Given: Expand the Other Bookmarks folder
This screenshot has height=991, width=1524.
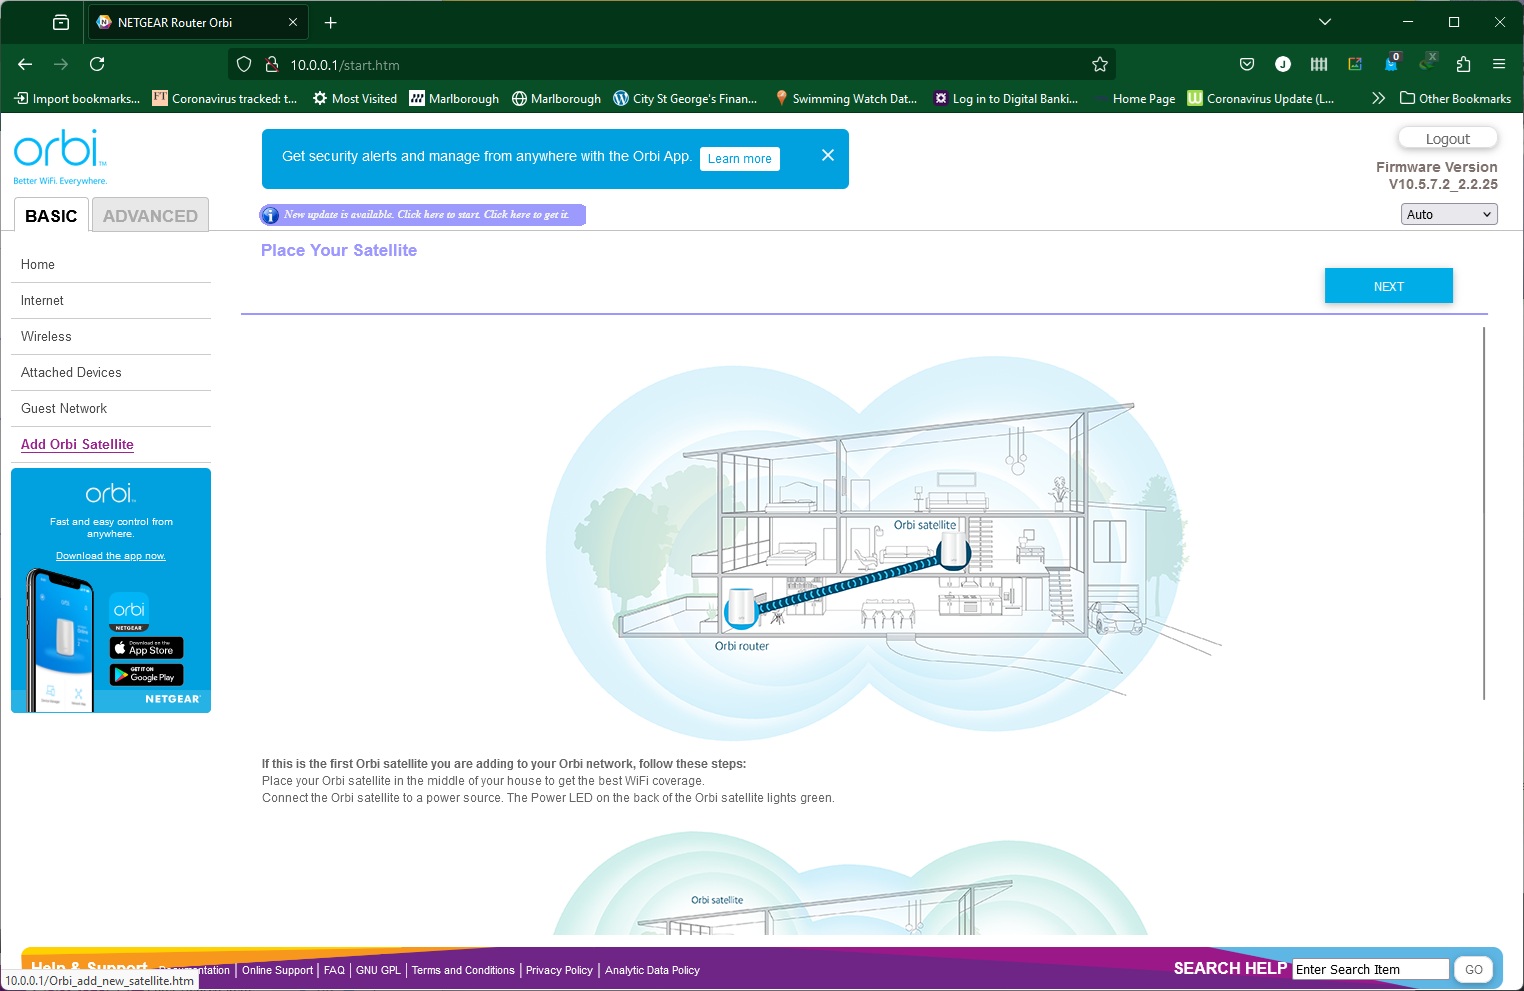Looking at the screenshot, I should 1455,98.
